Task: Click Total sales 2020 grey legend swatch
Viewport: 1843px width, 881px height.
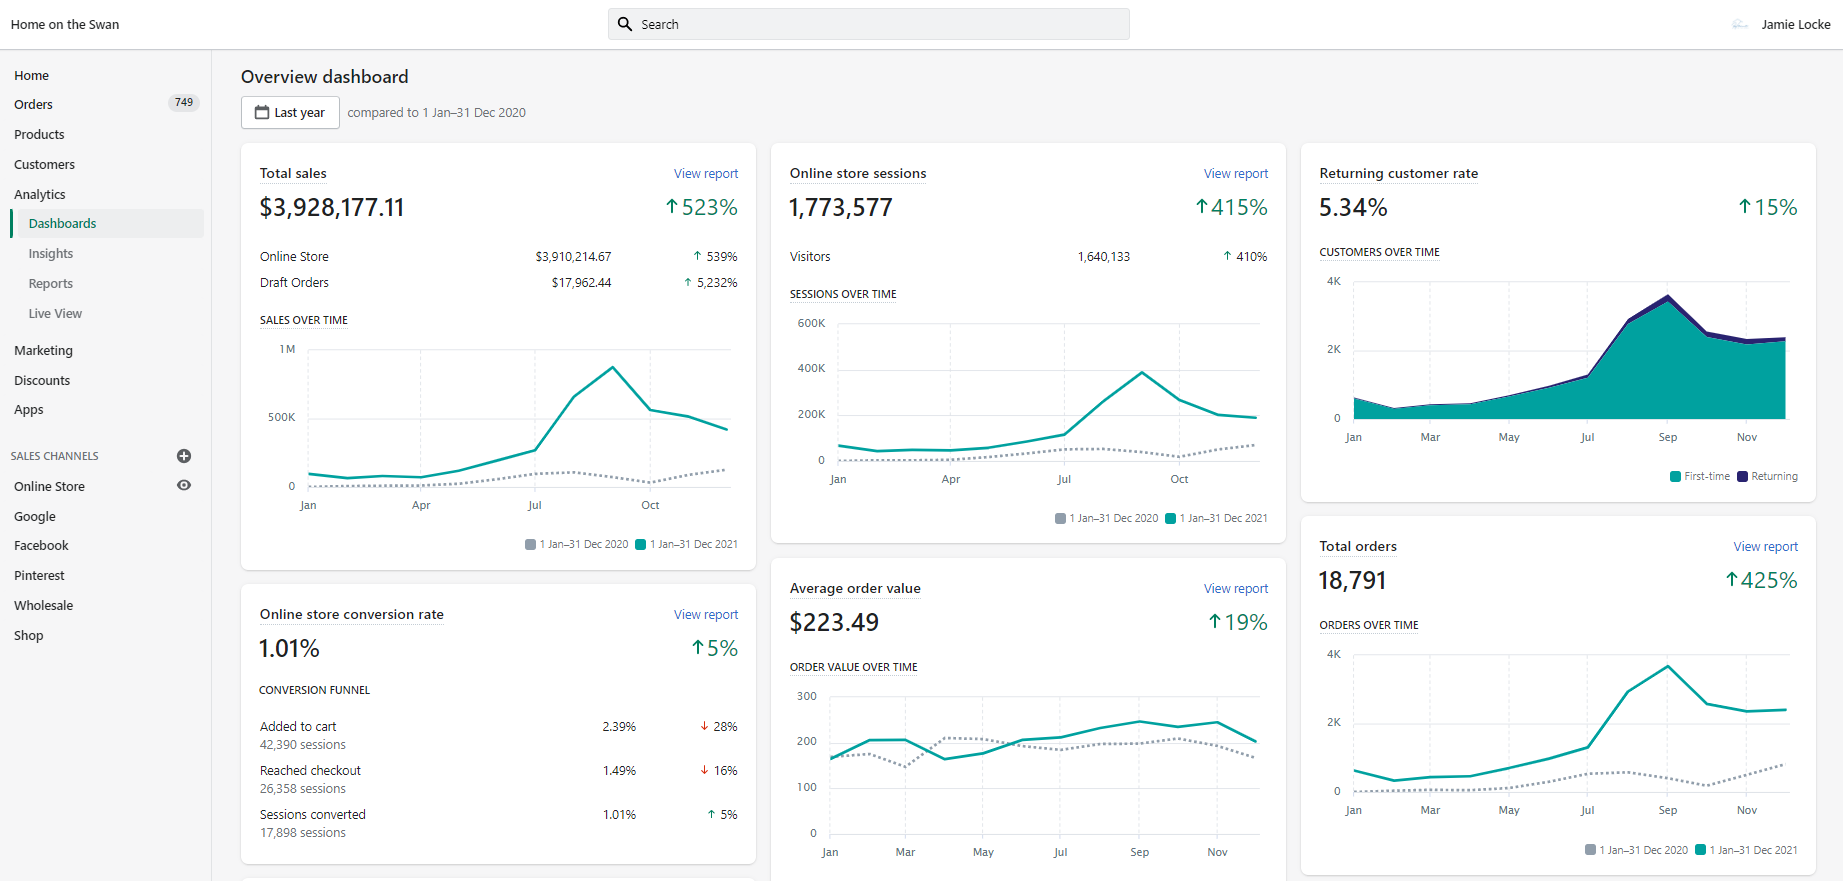Action: pos(530,544)
